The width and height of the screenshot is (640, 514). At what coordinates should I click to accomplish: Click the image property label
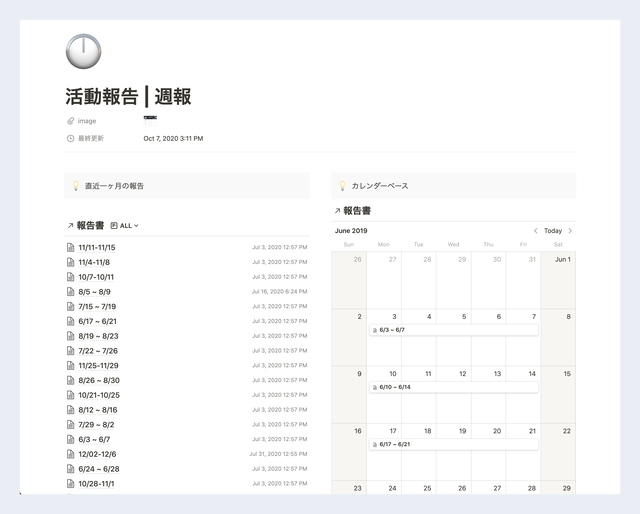(87, 121)
